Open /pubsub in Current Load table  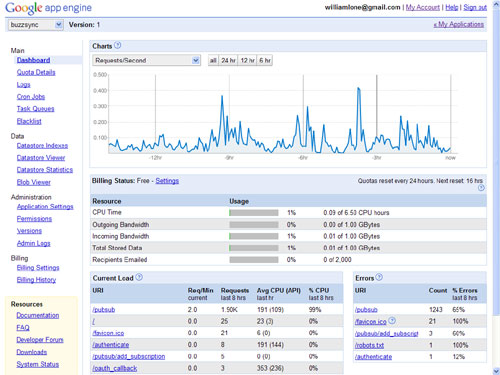(x=104, y=310)
